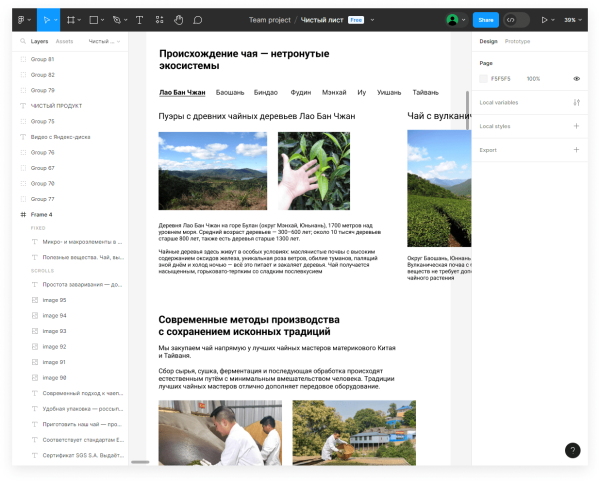Click the blue Share button
Screen dimensions: 600x482
tap(485, 19)
